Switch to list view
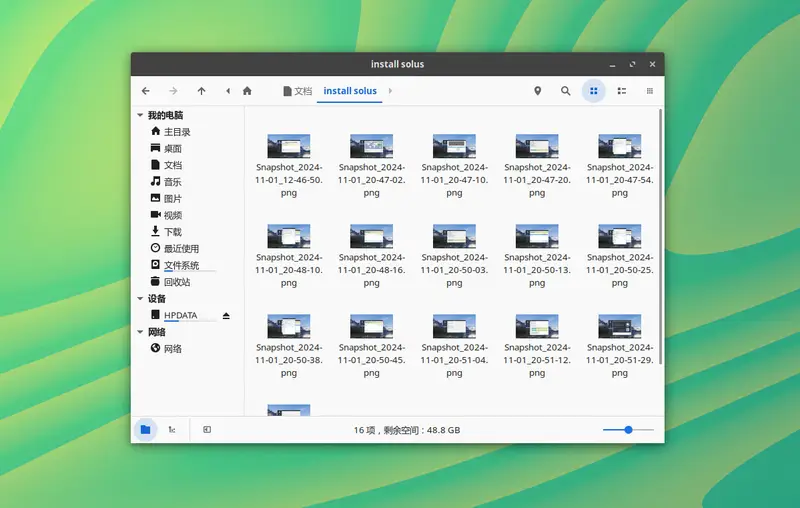This screenshot has width=800, height=508. (x=622, y=91)
